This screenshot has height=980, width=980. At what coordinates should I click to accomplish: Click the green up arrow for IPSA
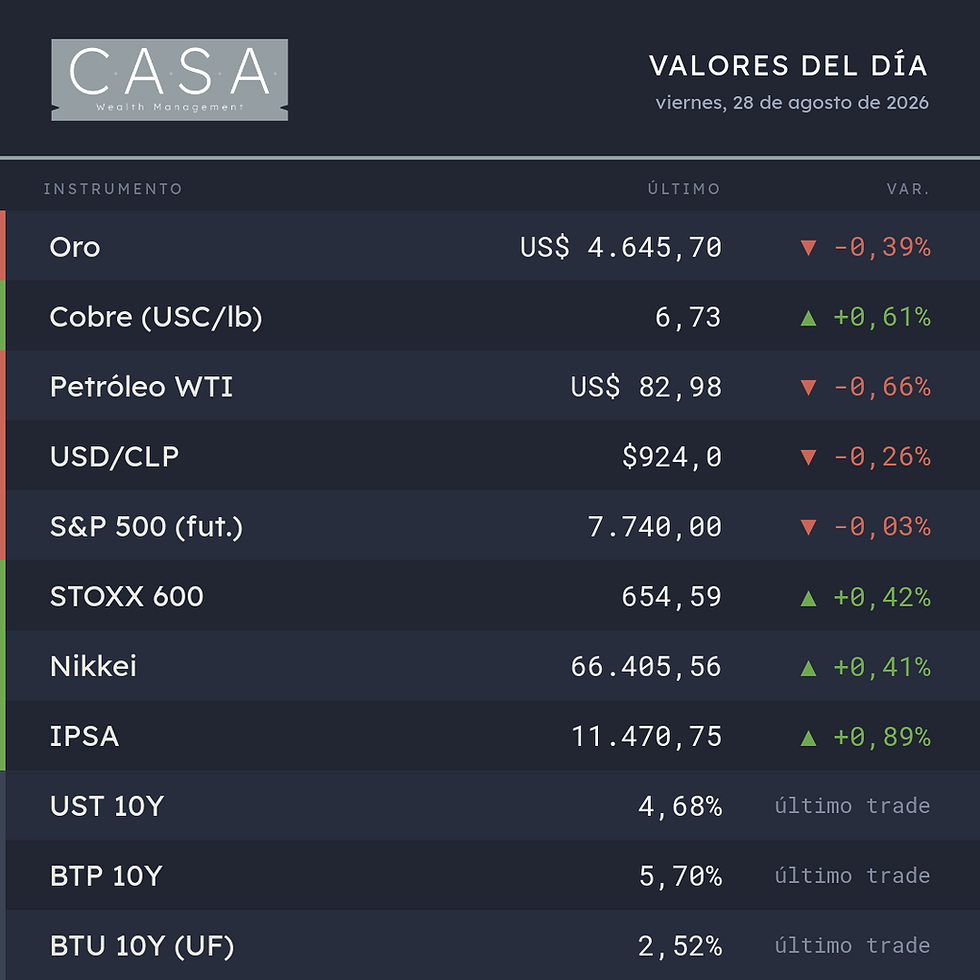(808, 738)
